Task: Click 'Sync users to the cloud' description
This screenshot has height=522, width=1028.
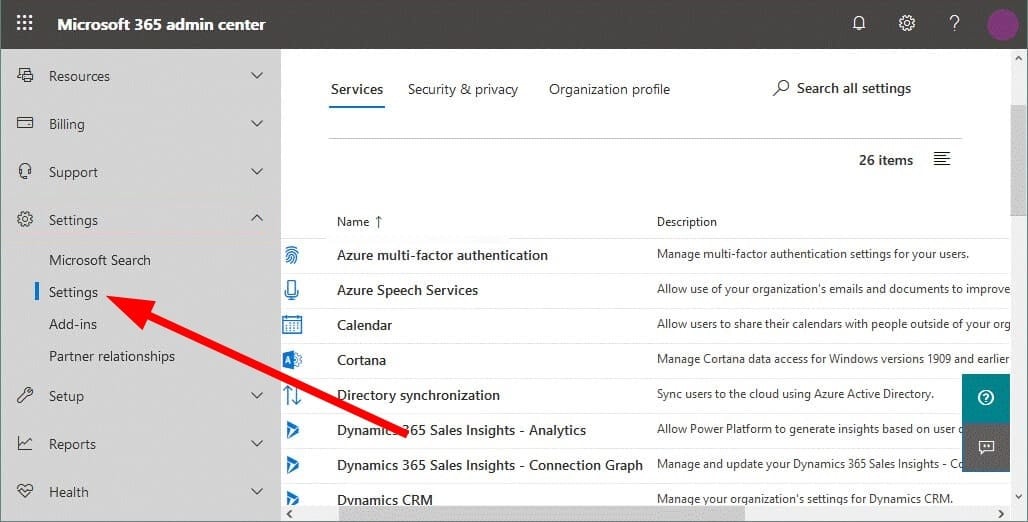Action: coord(795,393)
